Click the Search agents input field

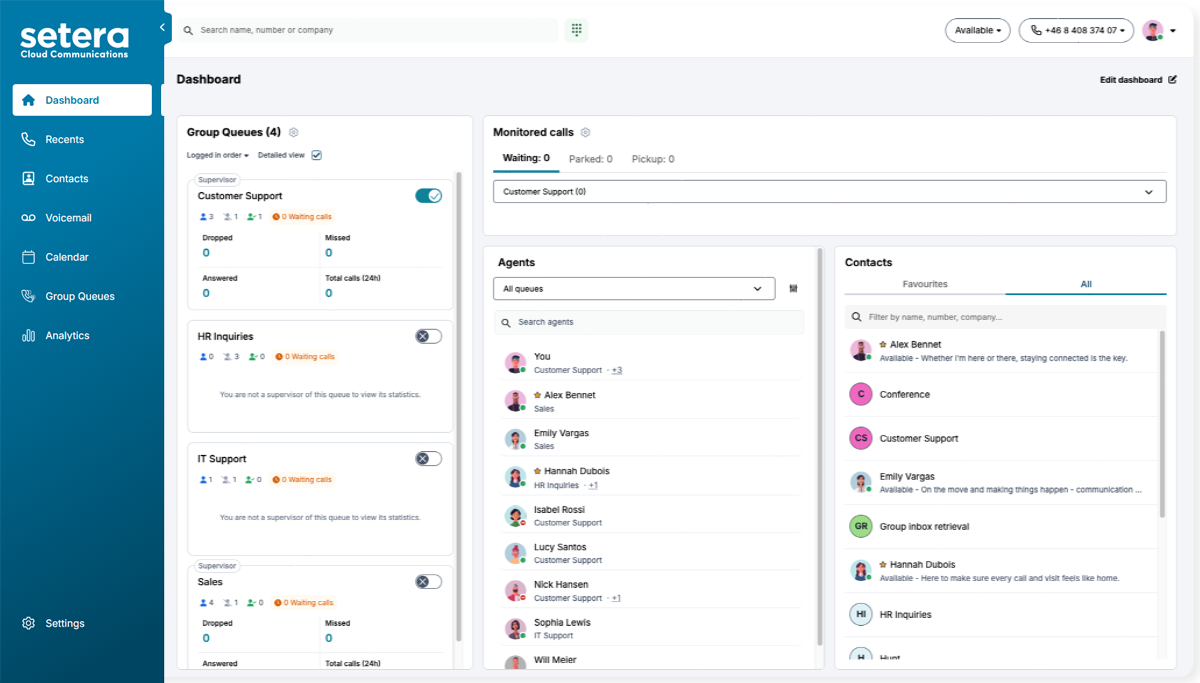point(650,322)
